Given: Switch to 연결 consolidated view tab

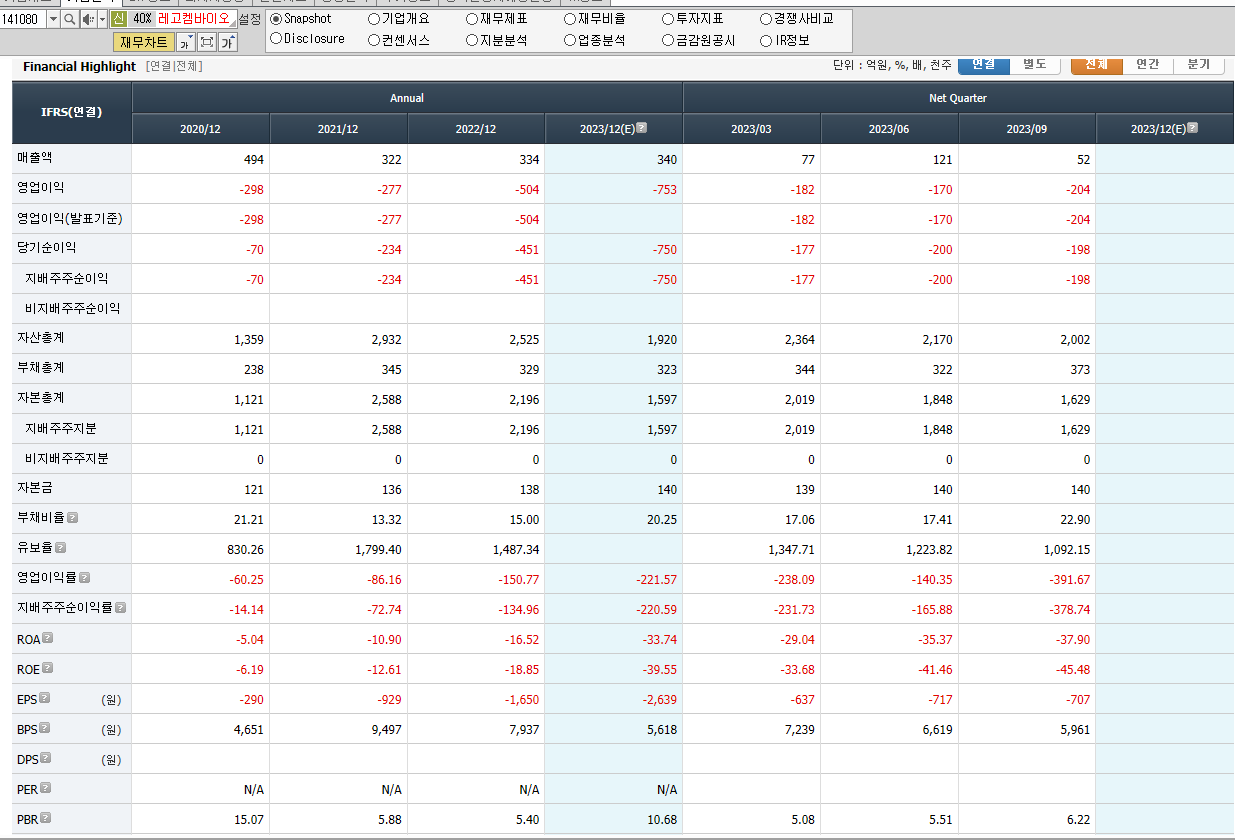Looking at the screenshot, I should [x=984, y=65].
